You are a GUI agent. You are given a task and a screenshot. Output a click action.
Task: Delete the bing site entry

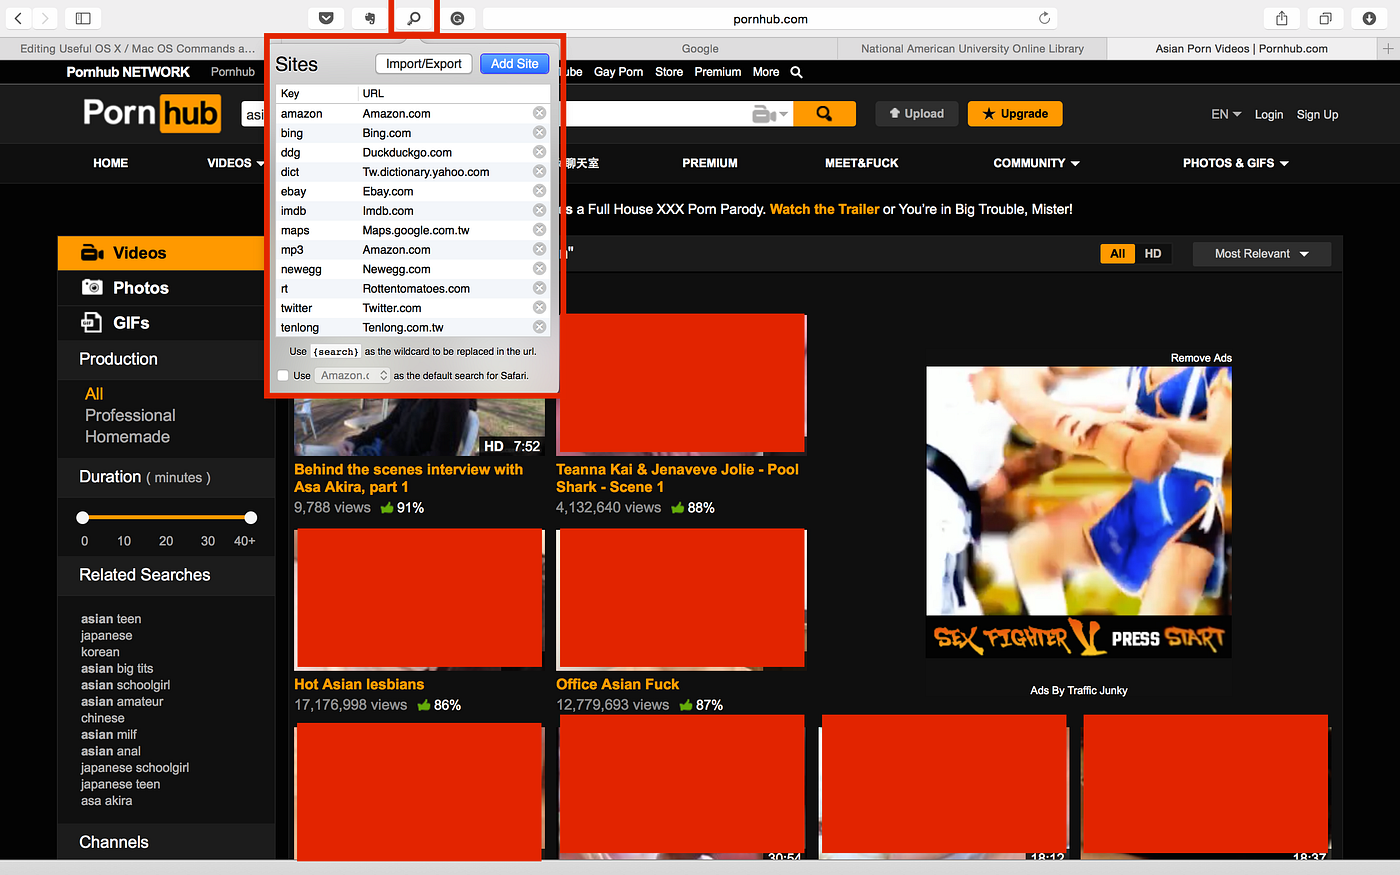tap(539, 132)
